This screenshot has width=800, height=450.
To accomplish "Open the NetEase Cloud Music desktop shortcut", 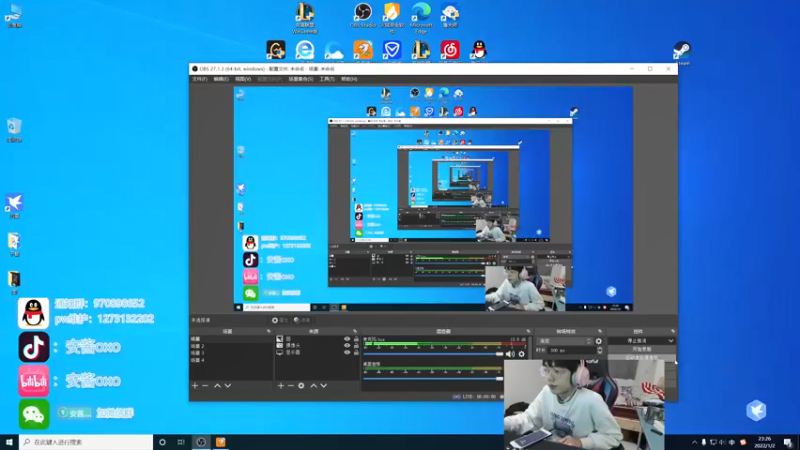I will coord(450,51).
